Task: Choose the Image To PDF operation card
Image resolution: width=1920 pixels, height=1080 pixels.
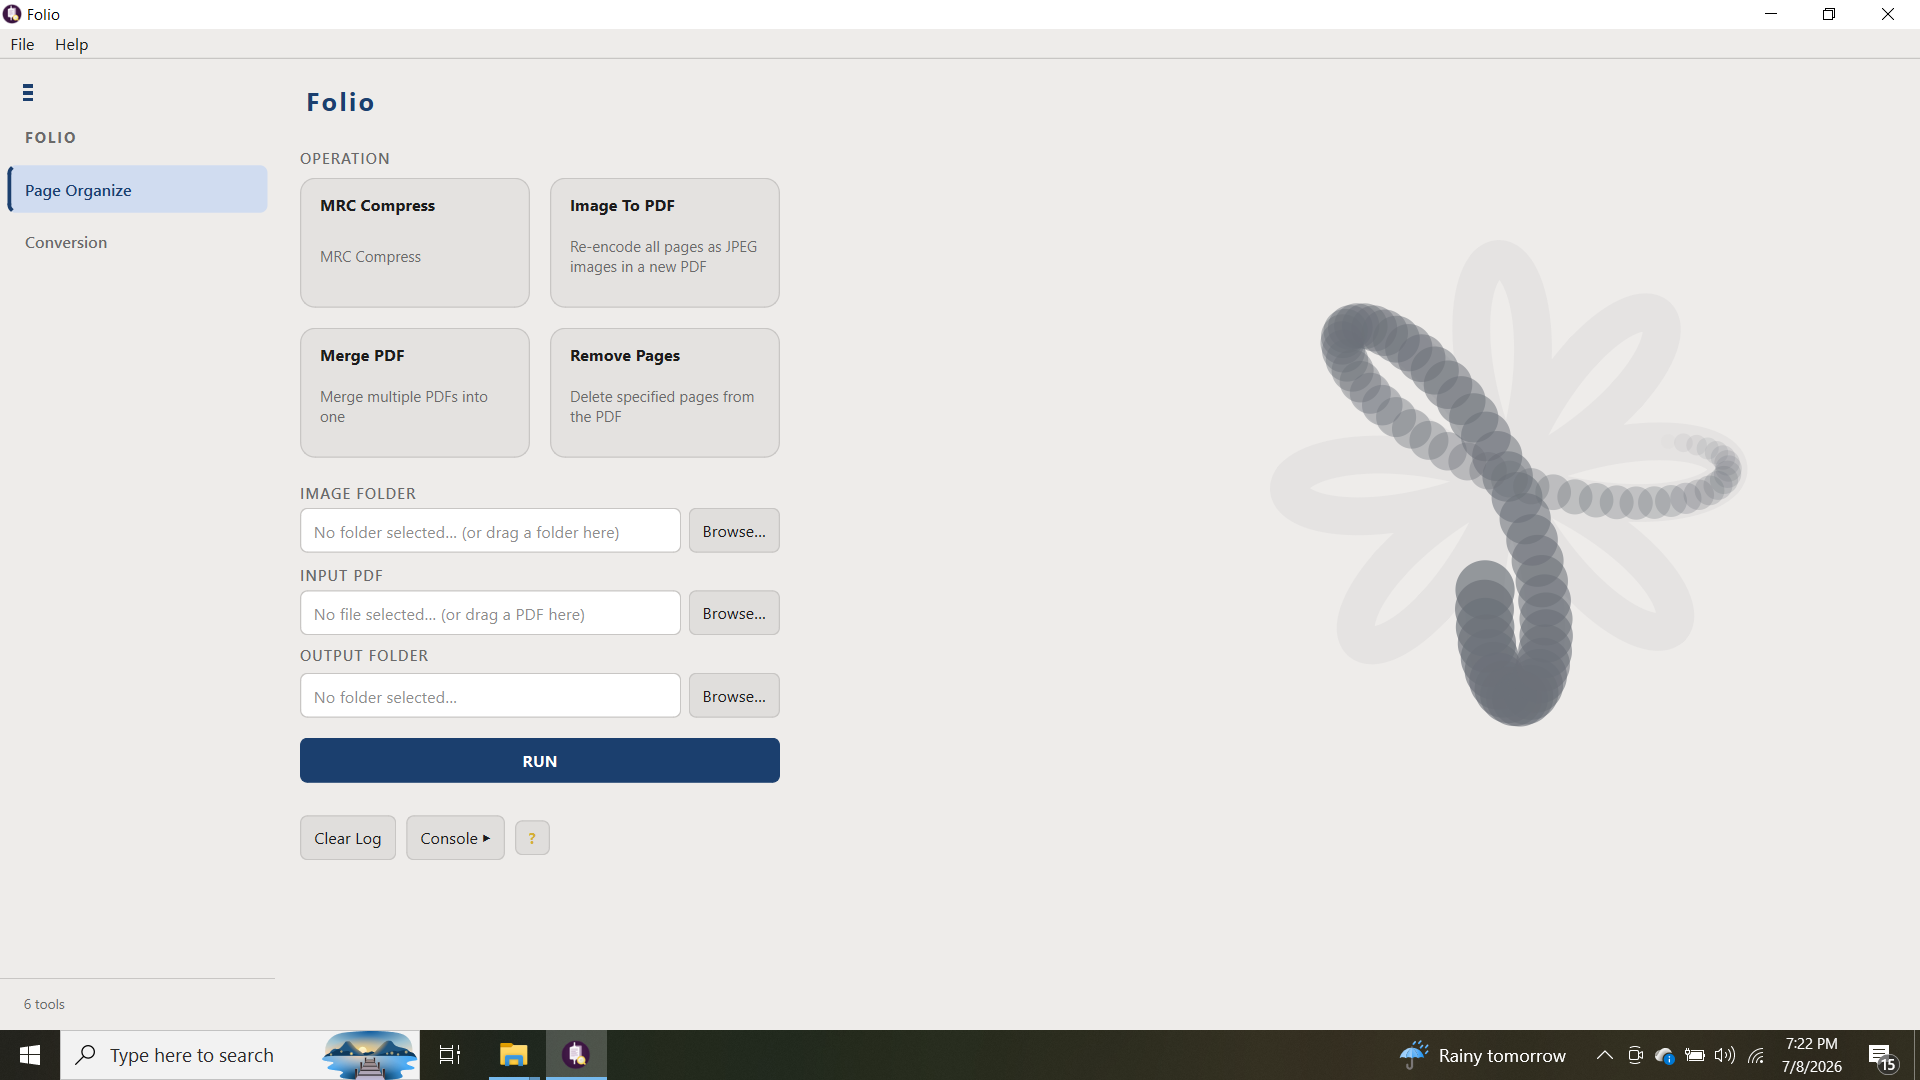Action: (x=665, y=243)
